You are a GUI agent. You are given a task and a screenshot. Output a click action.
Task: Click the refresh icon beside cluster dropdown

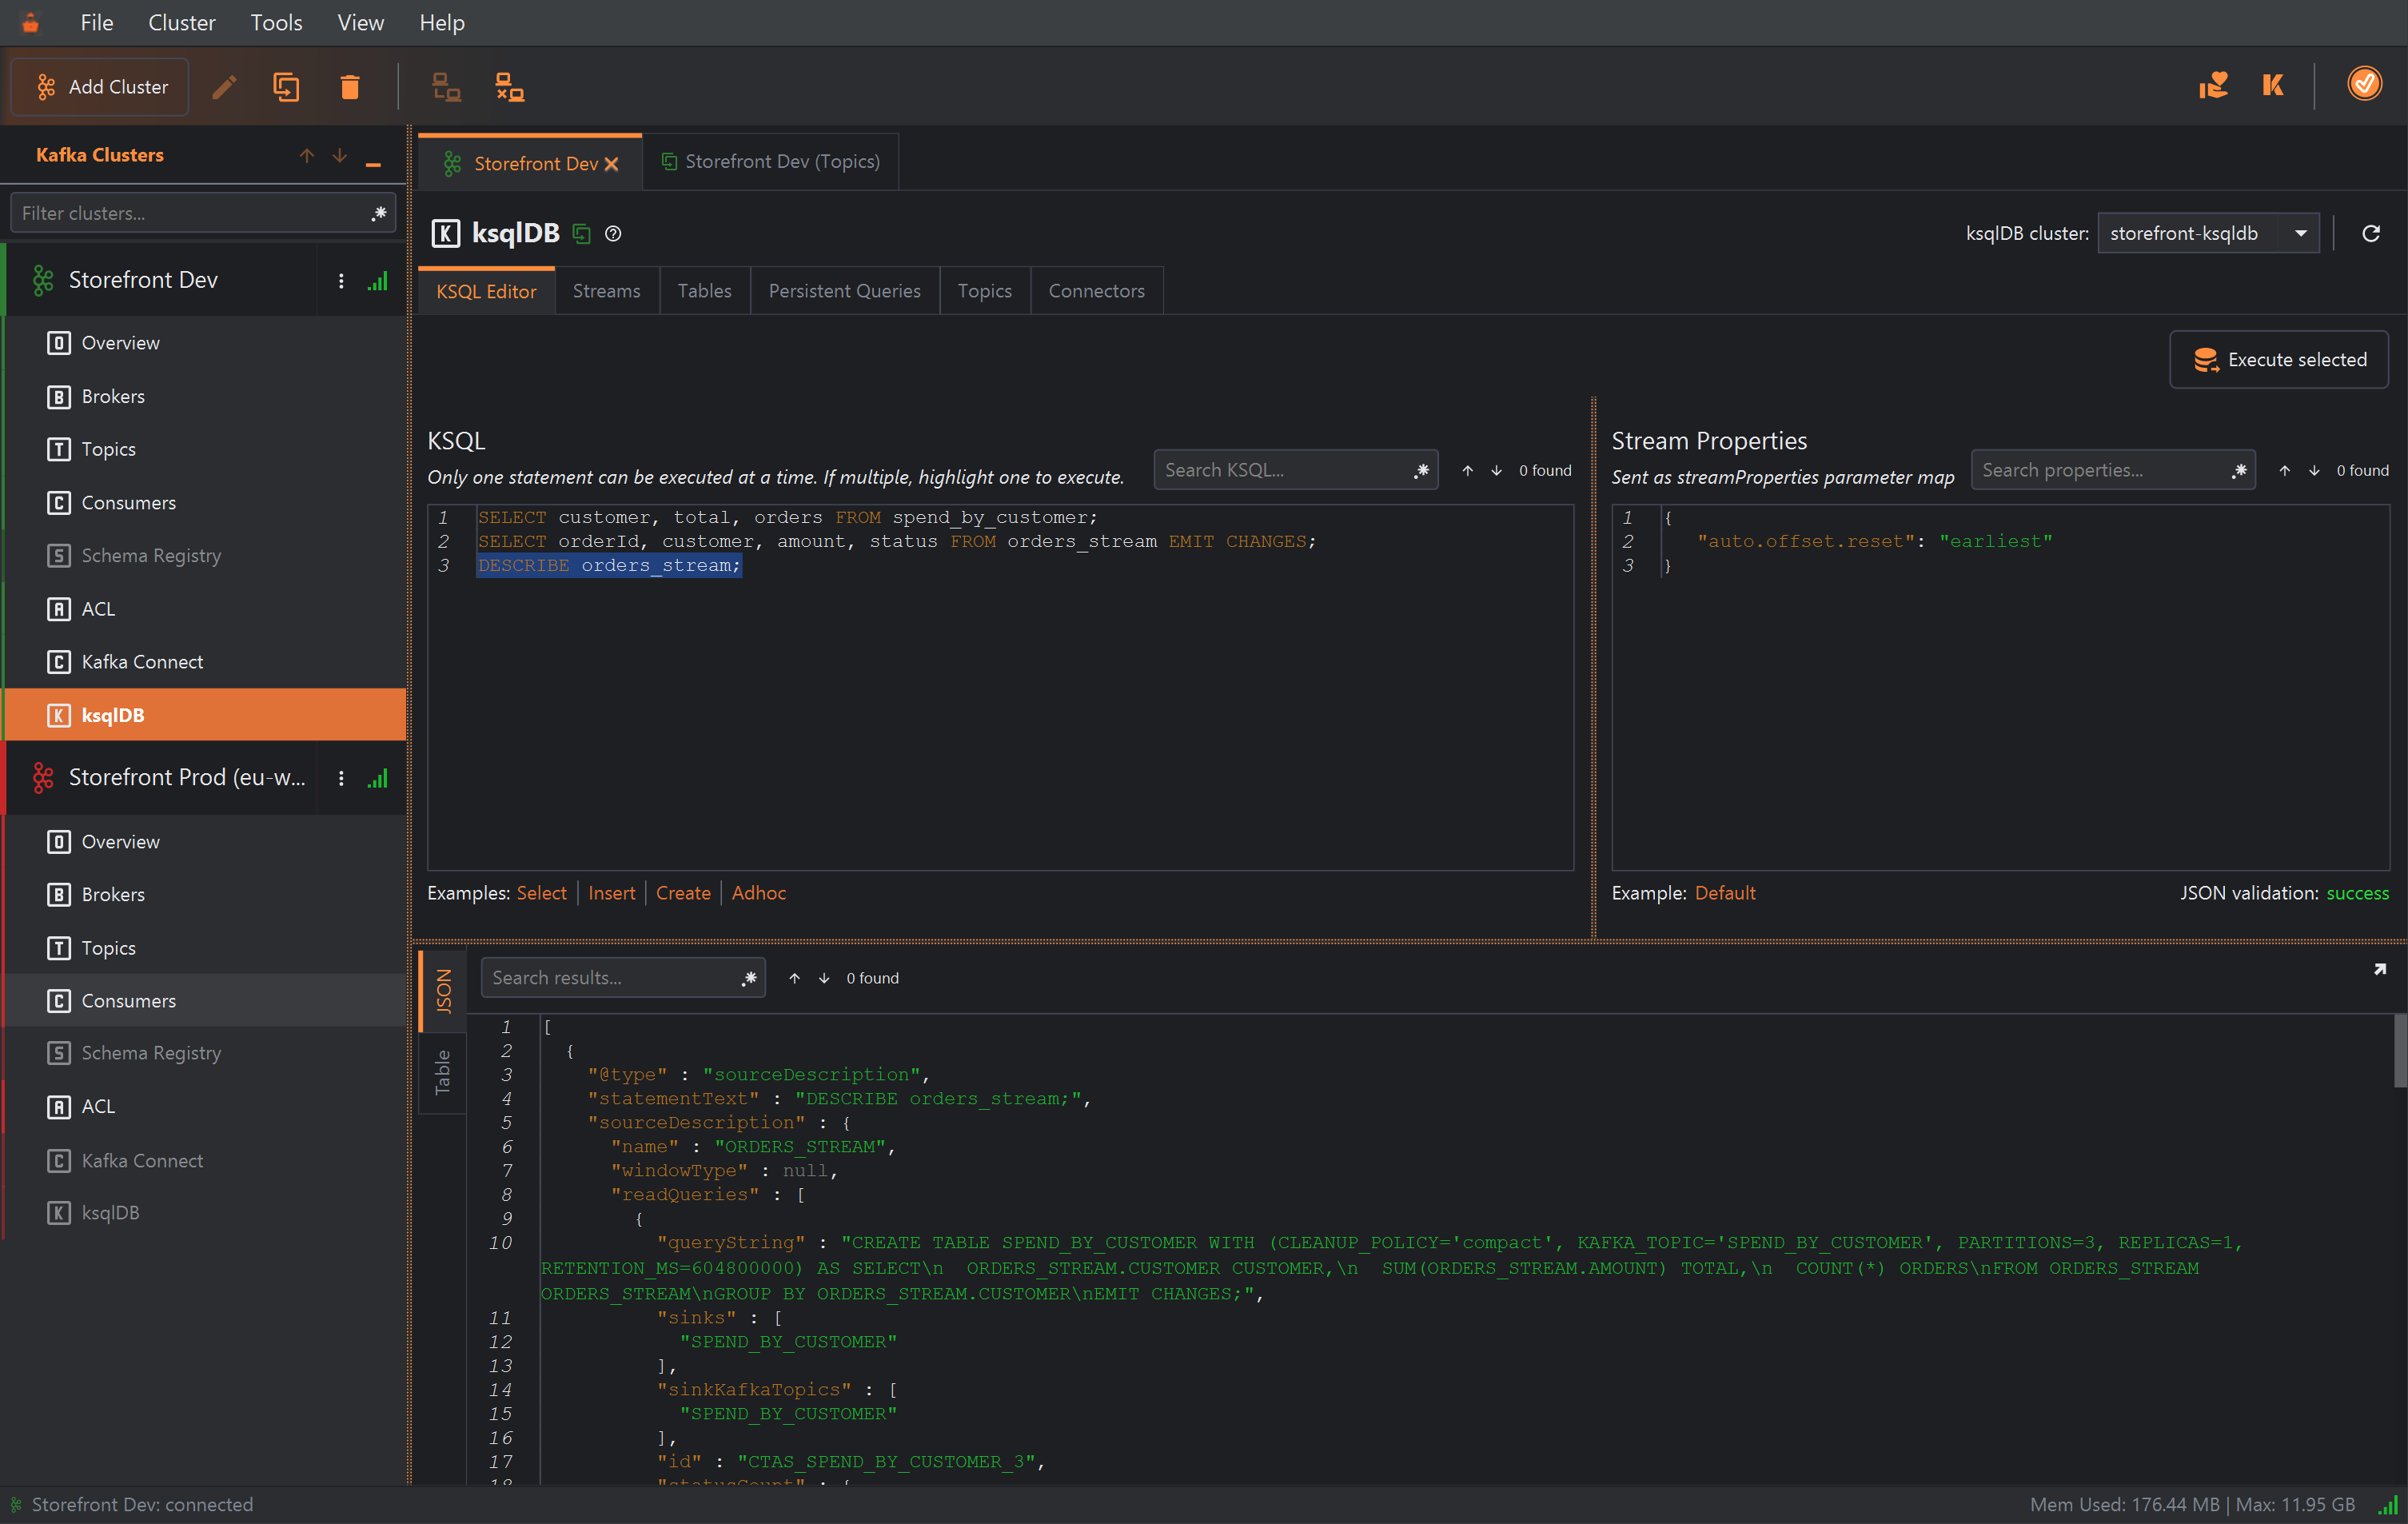pyautogui.click(x=2370, y=233)
